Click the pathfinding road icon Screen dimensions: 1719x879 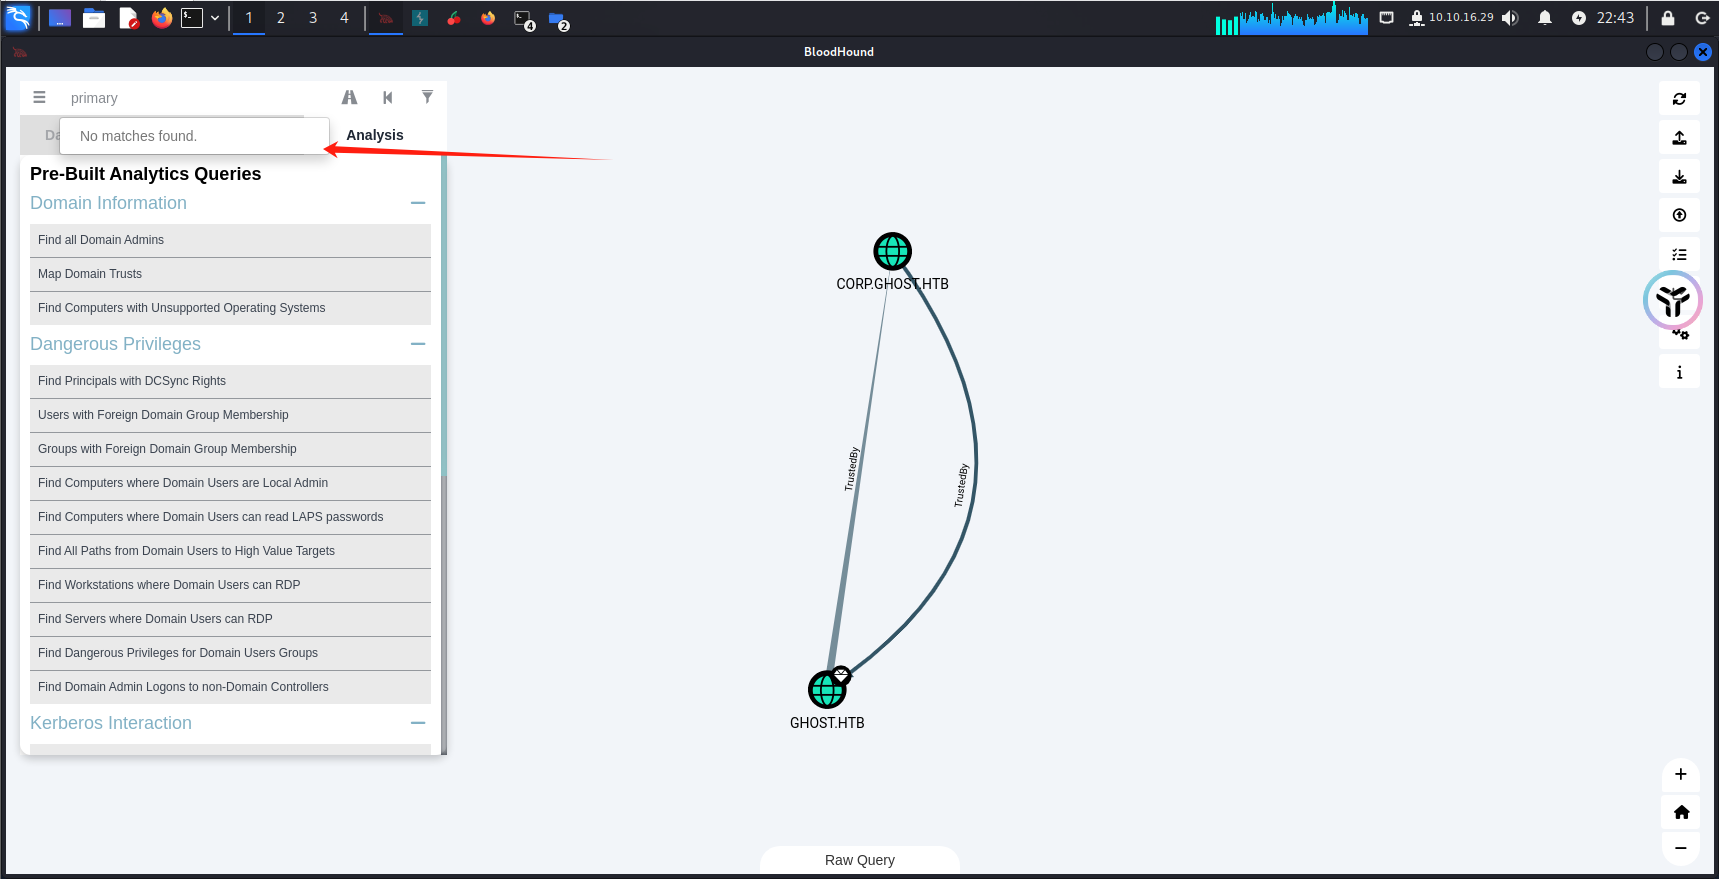click(x=349, y=97)
